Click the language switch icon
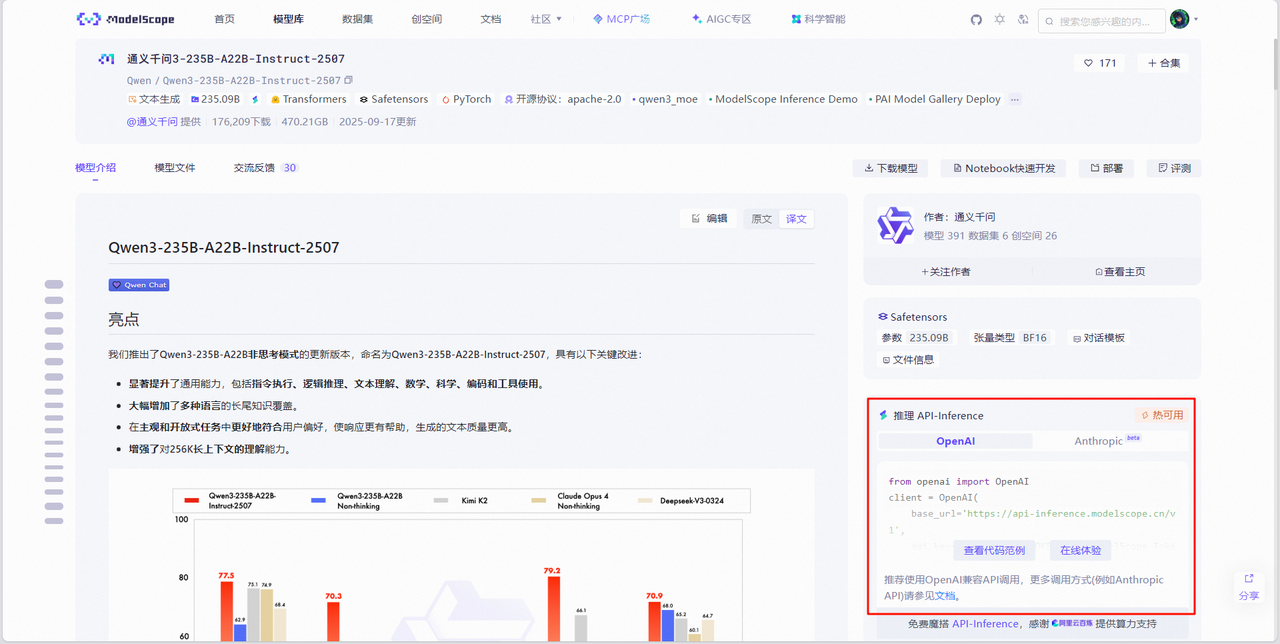Screen dimensions: 1280x644 click(x=1023, y=20)
